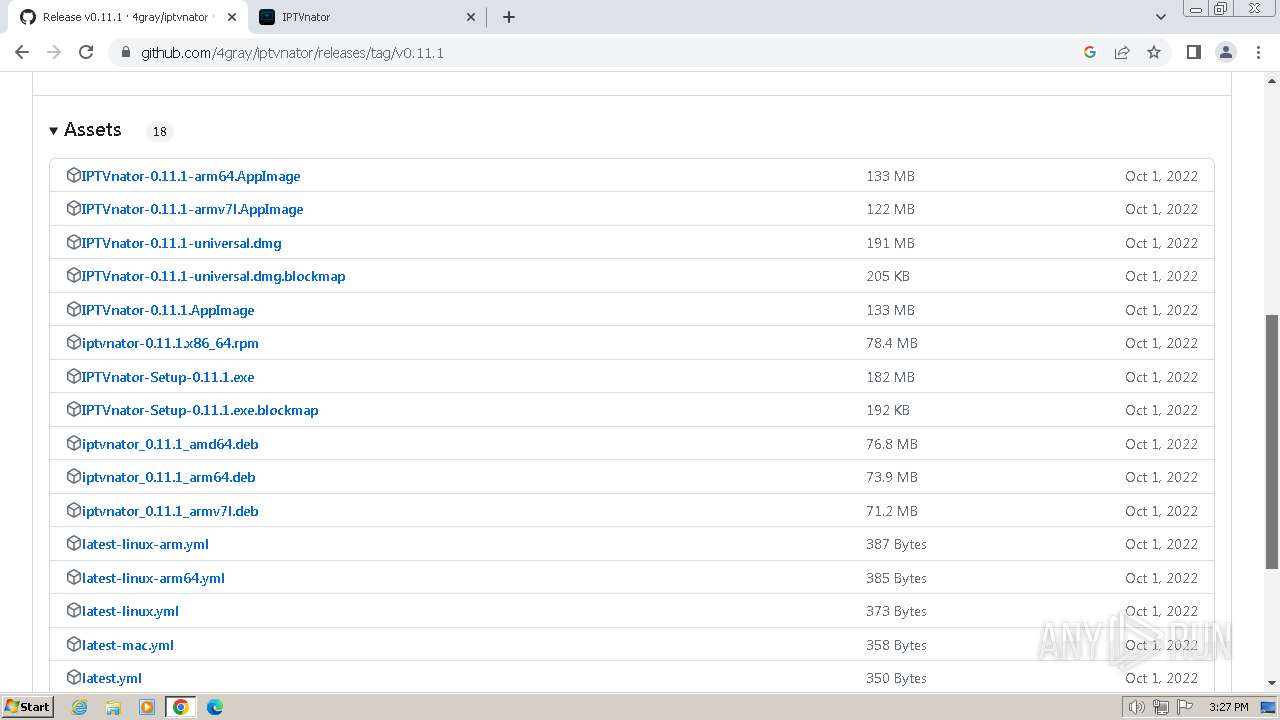Open a new browser tab
1280x720 pixels.
tap(508, 17)
